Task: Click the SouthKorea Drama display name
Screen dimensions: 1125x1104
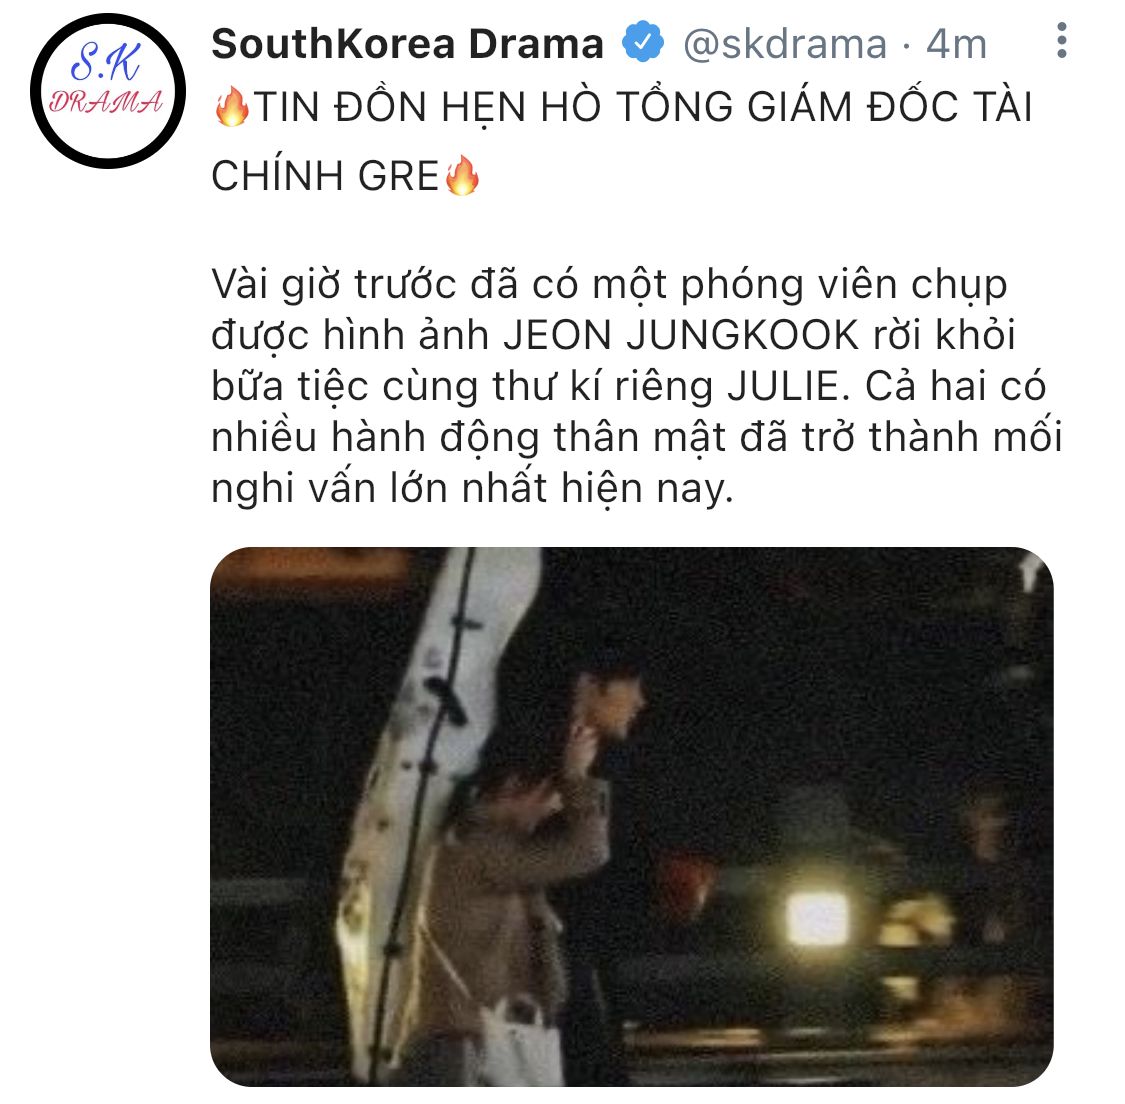Action: [408, 44]
